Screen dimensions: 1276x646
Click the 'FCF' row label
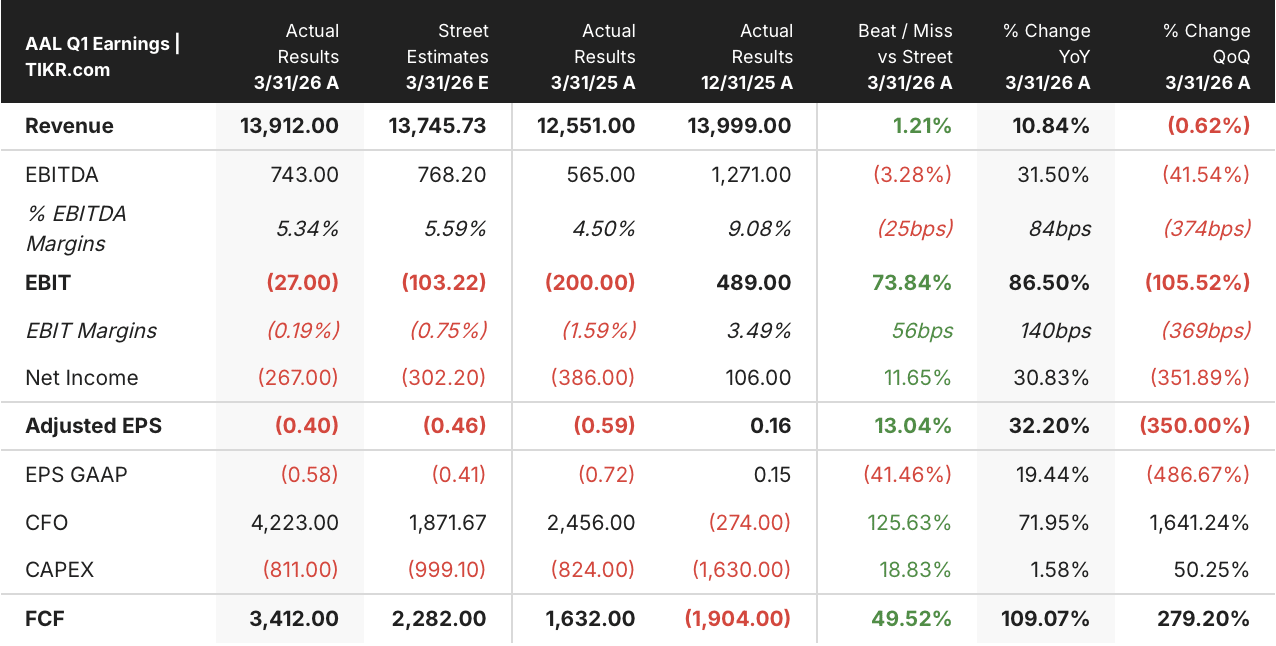pos(45,619)
